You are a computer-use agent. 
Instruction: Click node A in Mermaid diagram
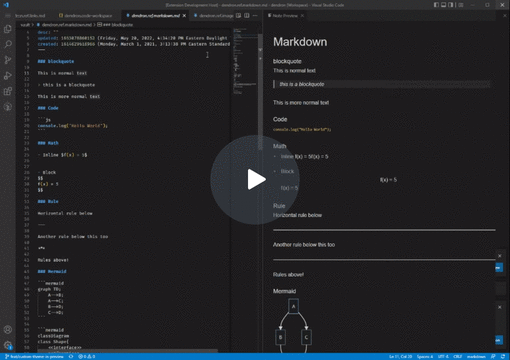coord(293,306)
